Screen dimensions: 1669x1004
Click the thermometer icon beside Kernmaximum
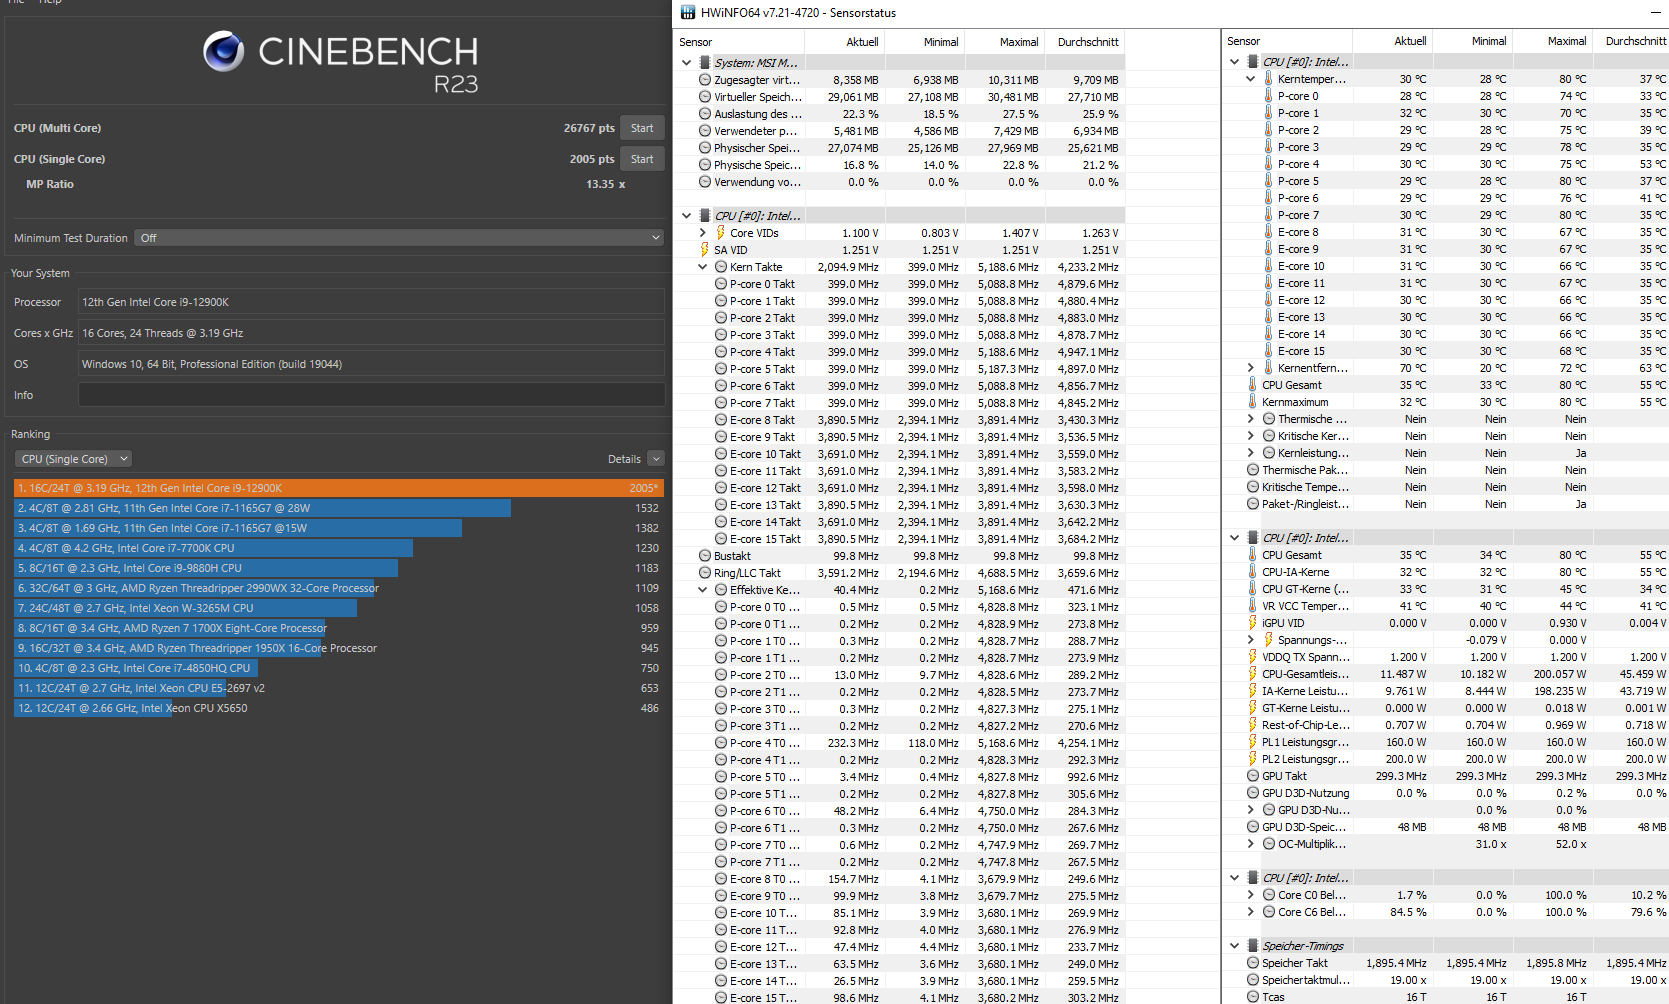click(x=1253, y=402)
